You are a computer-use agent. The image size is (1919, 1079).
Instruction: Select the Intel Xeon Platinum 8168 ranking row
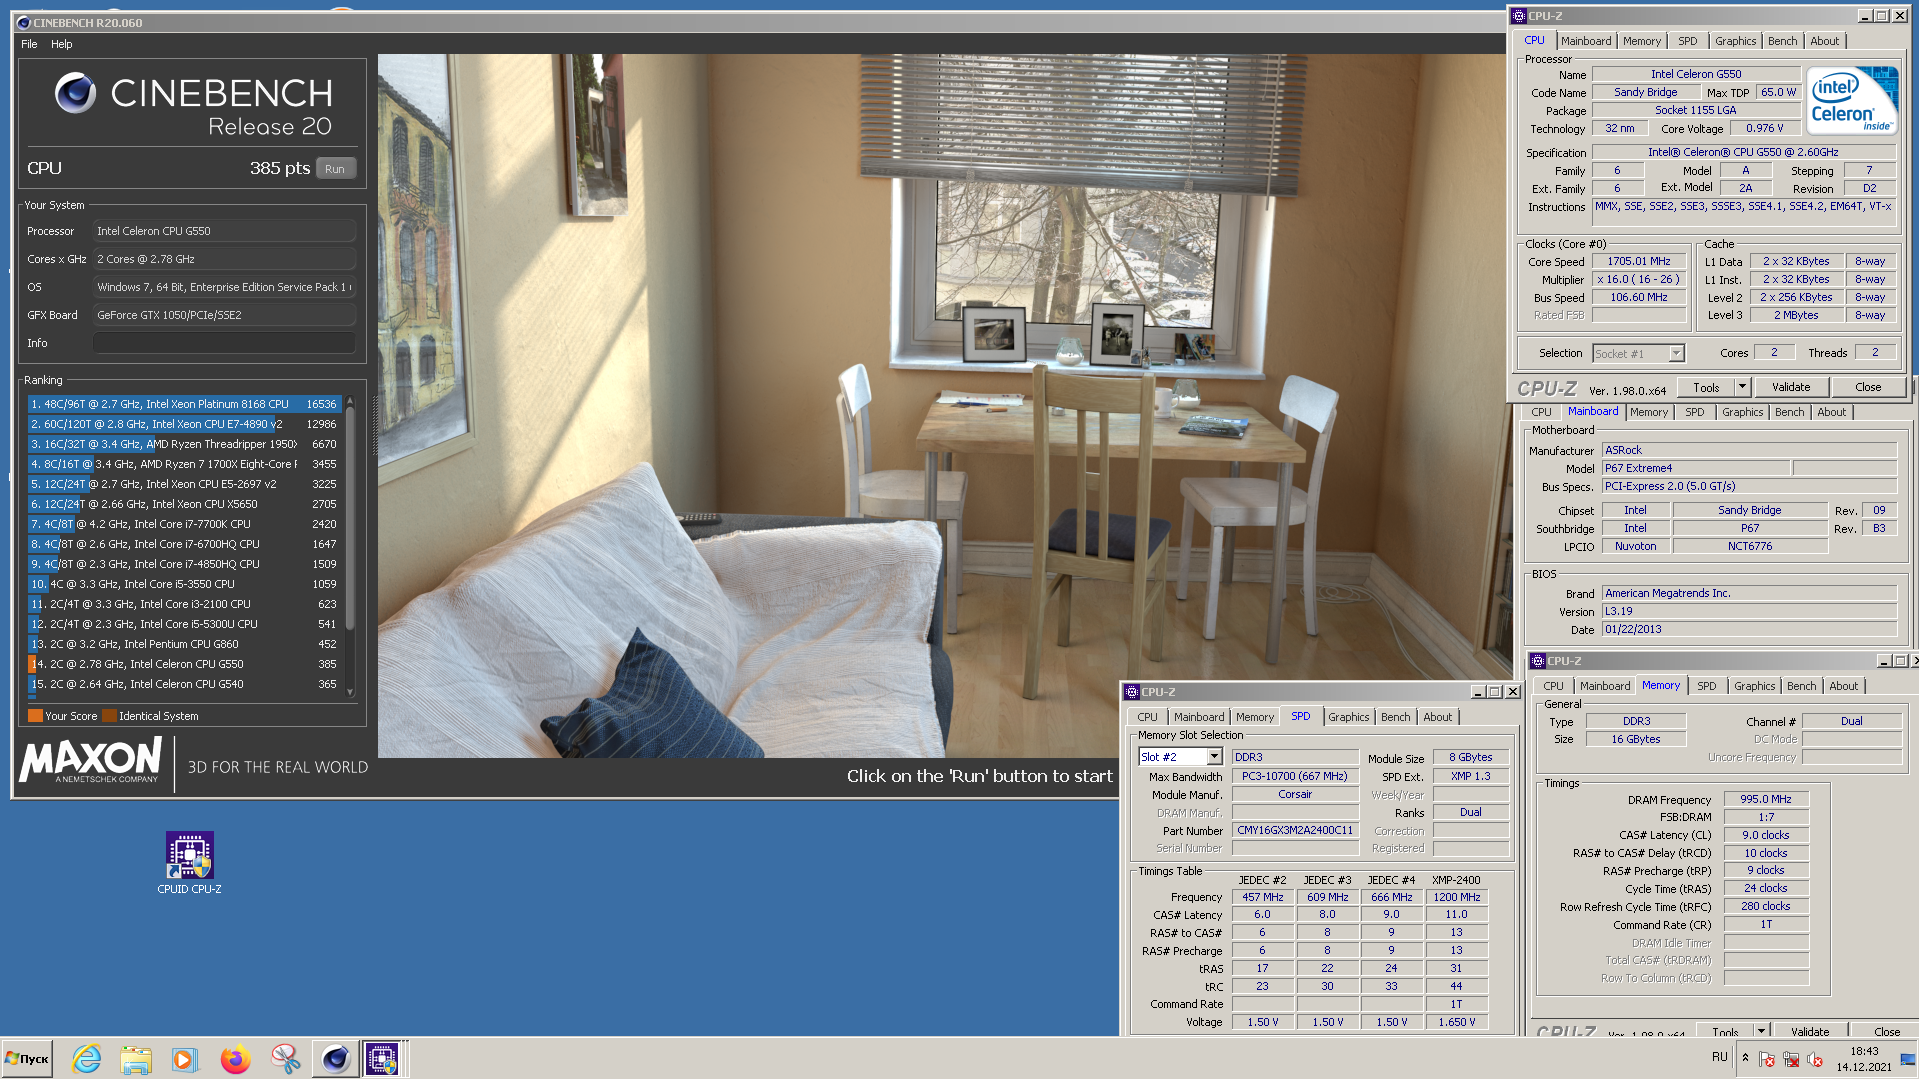184,404
